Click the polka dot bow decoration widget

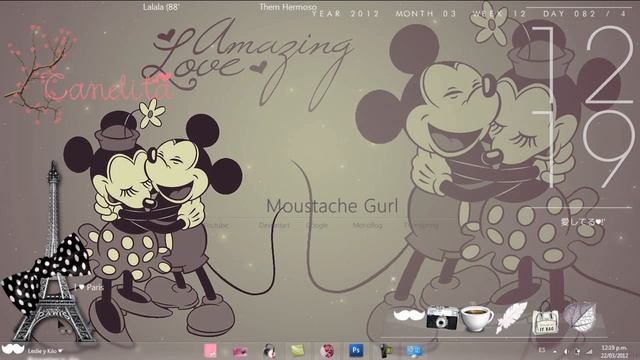pos(46,273)
